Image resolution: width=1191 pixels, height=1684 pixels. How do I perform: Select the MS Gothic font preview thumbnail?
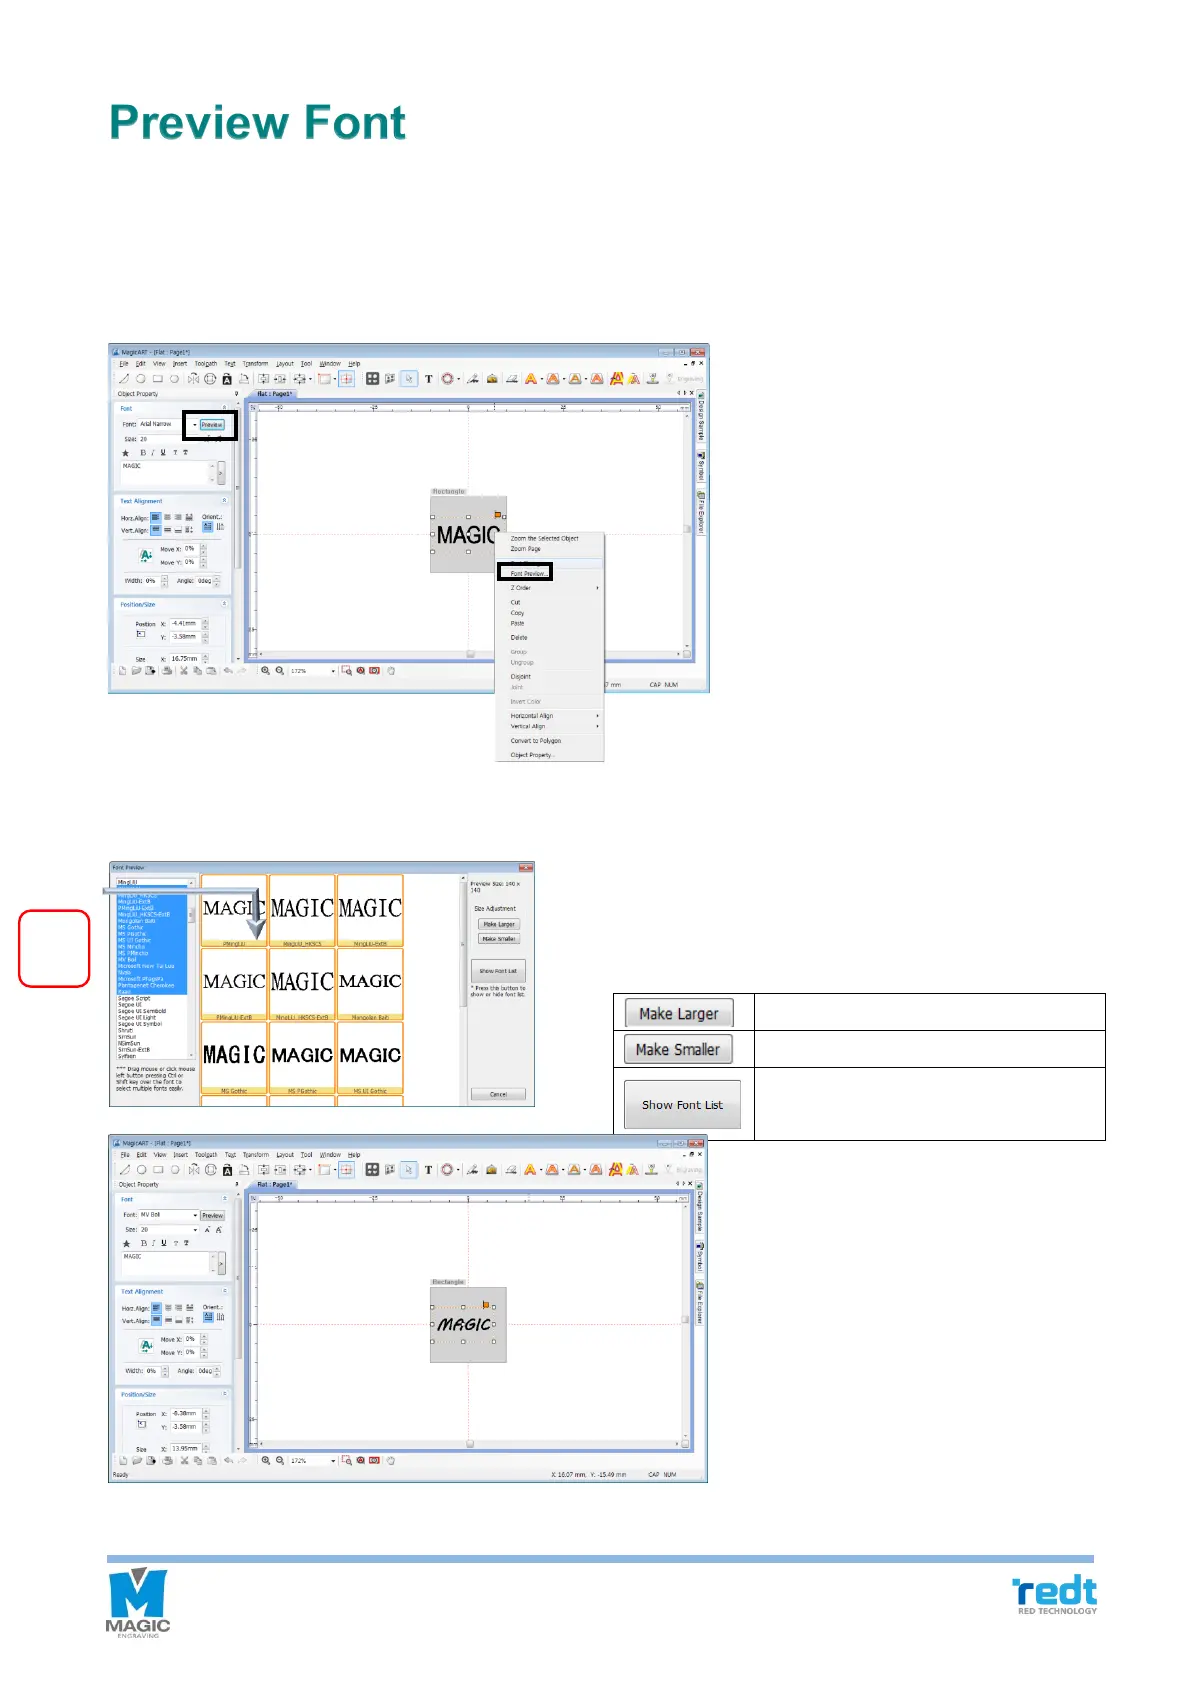(x=234, y=1058)
